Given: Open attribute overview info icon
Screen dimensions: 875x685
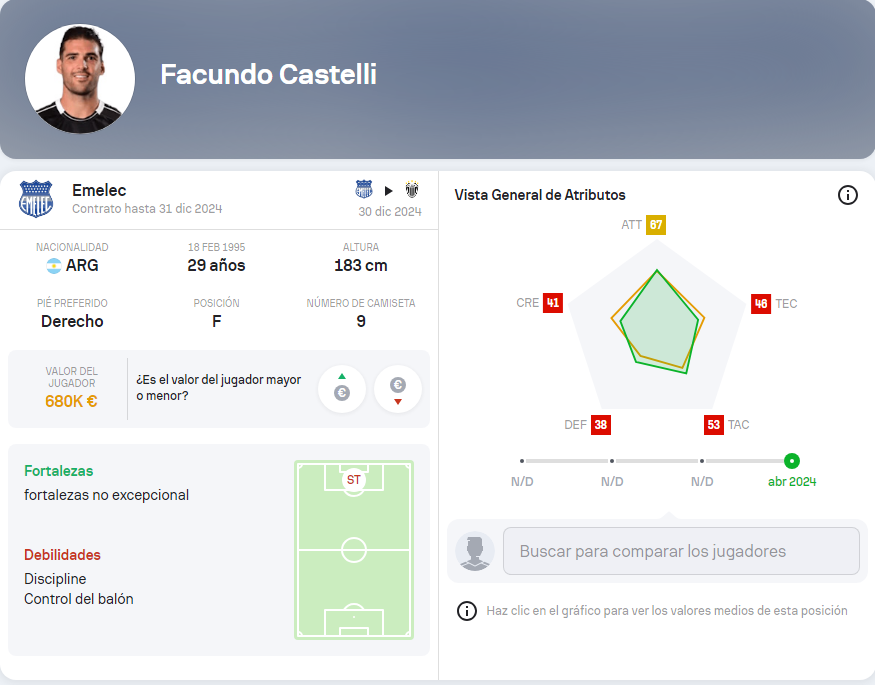Looking at the screenshot, I should [x=848, y=195].
